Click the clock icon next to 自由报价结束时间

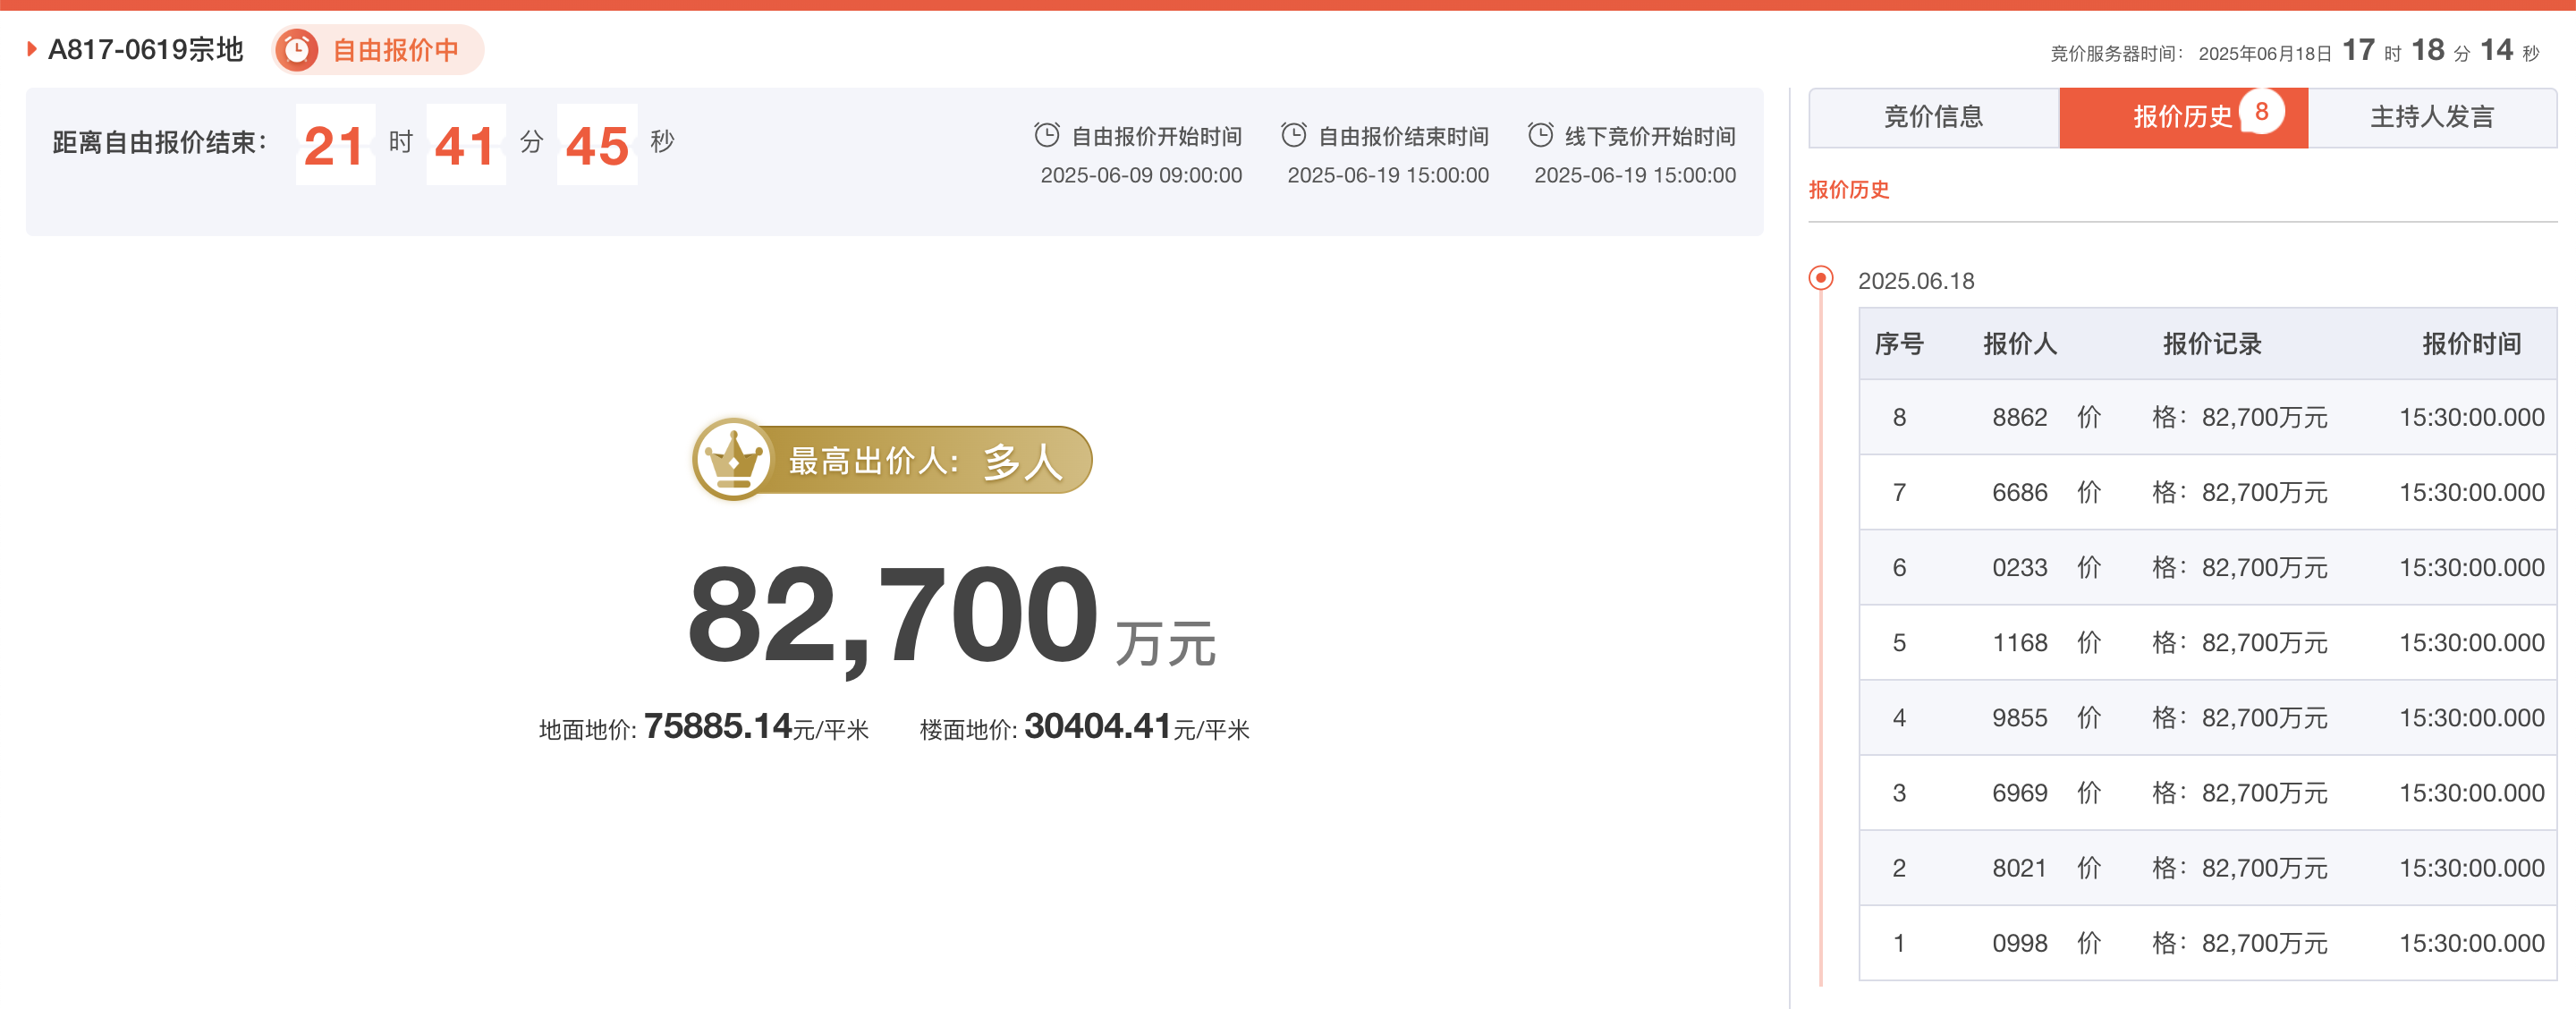(x=1293, y=135)
